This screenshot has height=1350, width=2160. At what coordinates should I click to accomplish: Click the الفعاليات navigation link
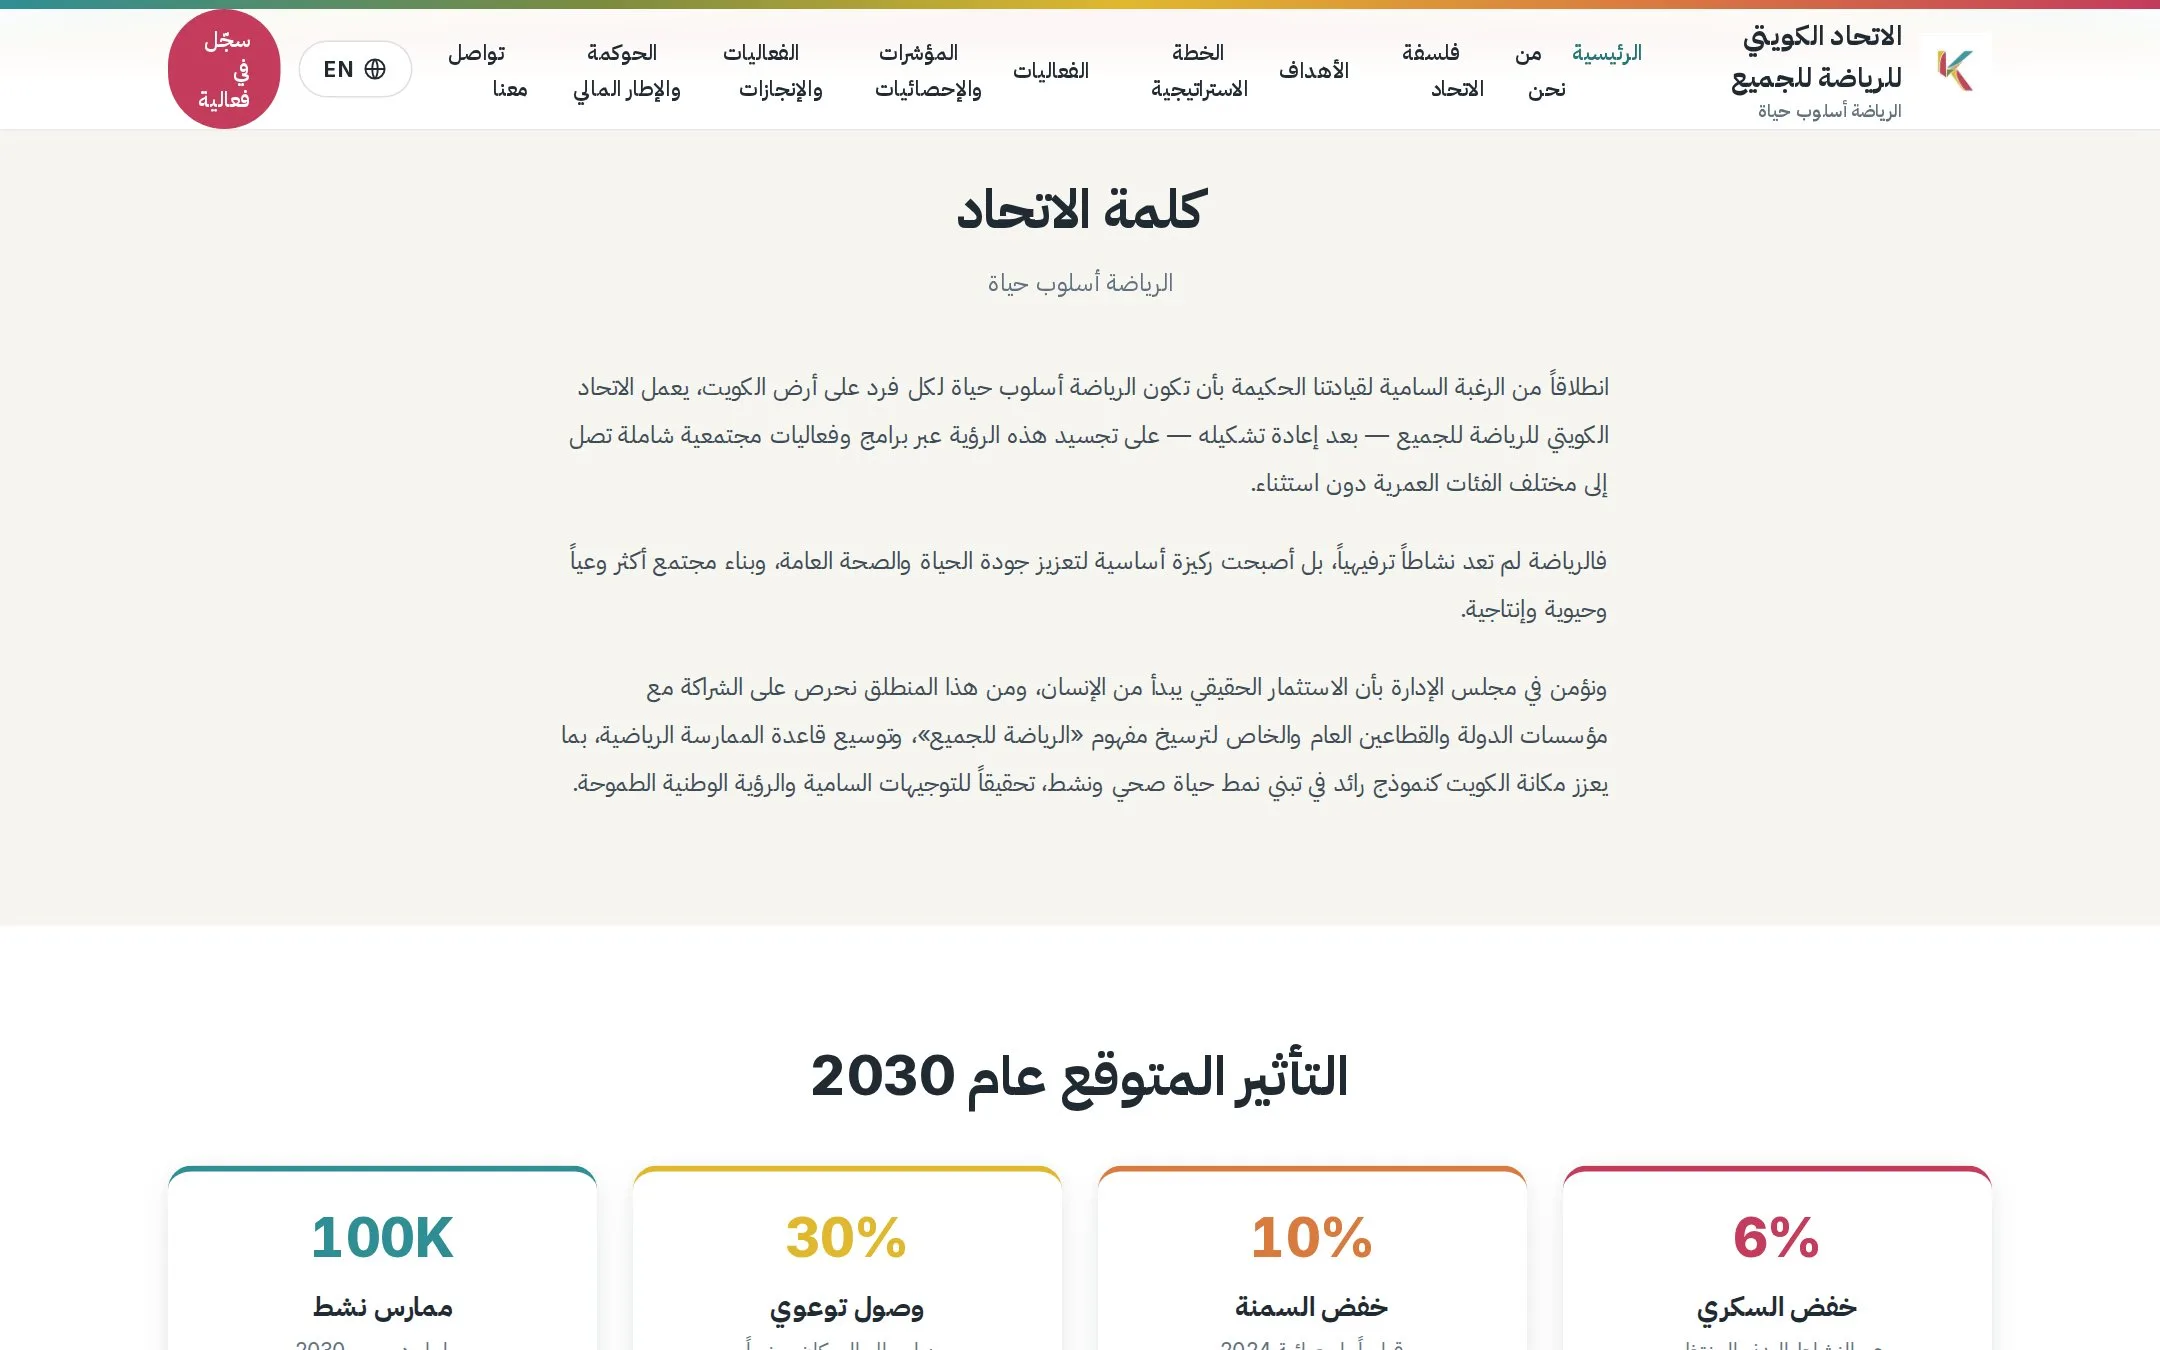coord(1051,70)
